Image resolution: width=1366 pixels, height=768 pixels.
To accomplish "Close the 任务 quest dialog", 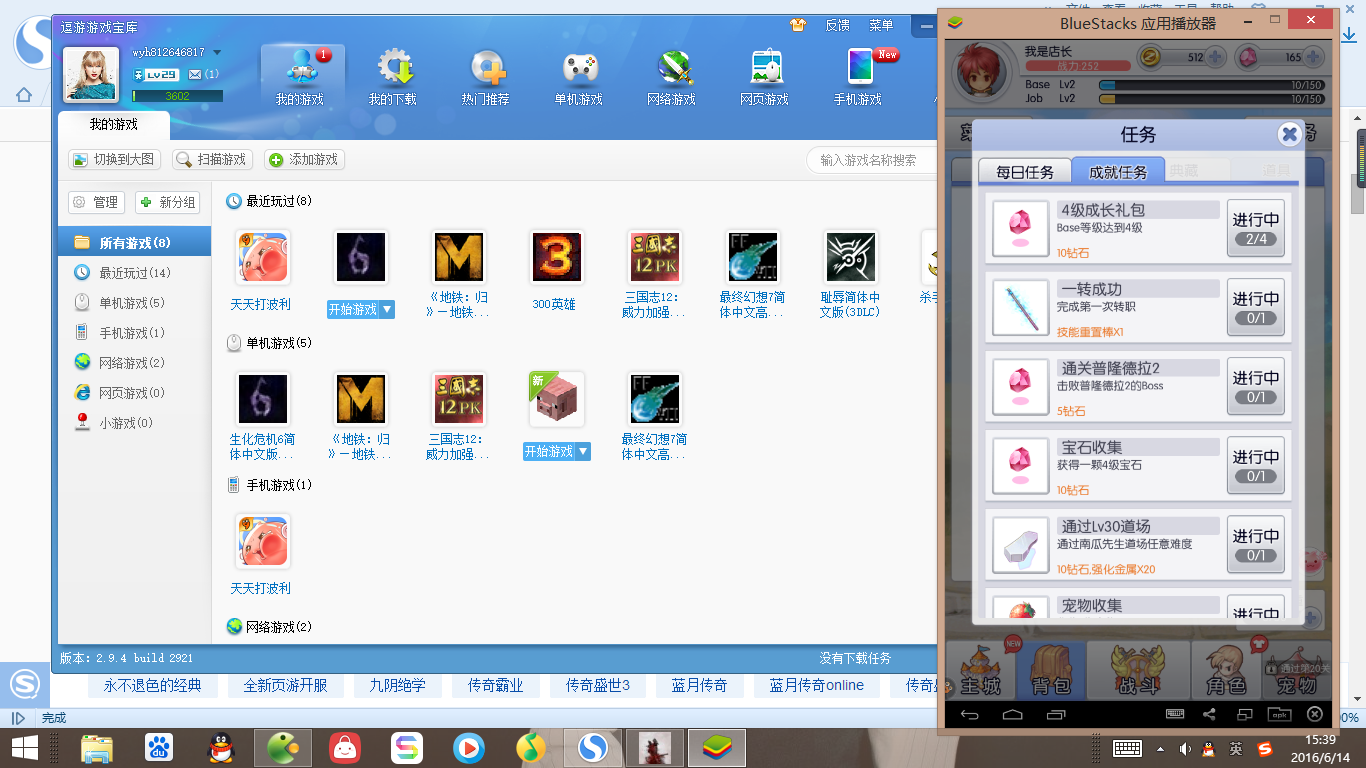I will coord(1290,134).
